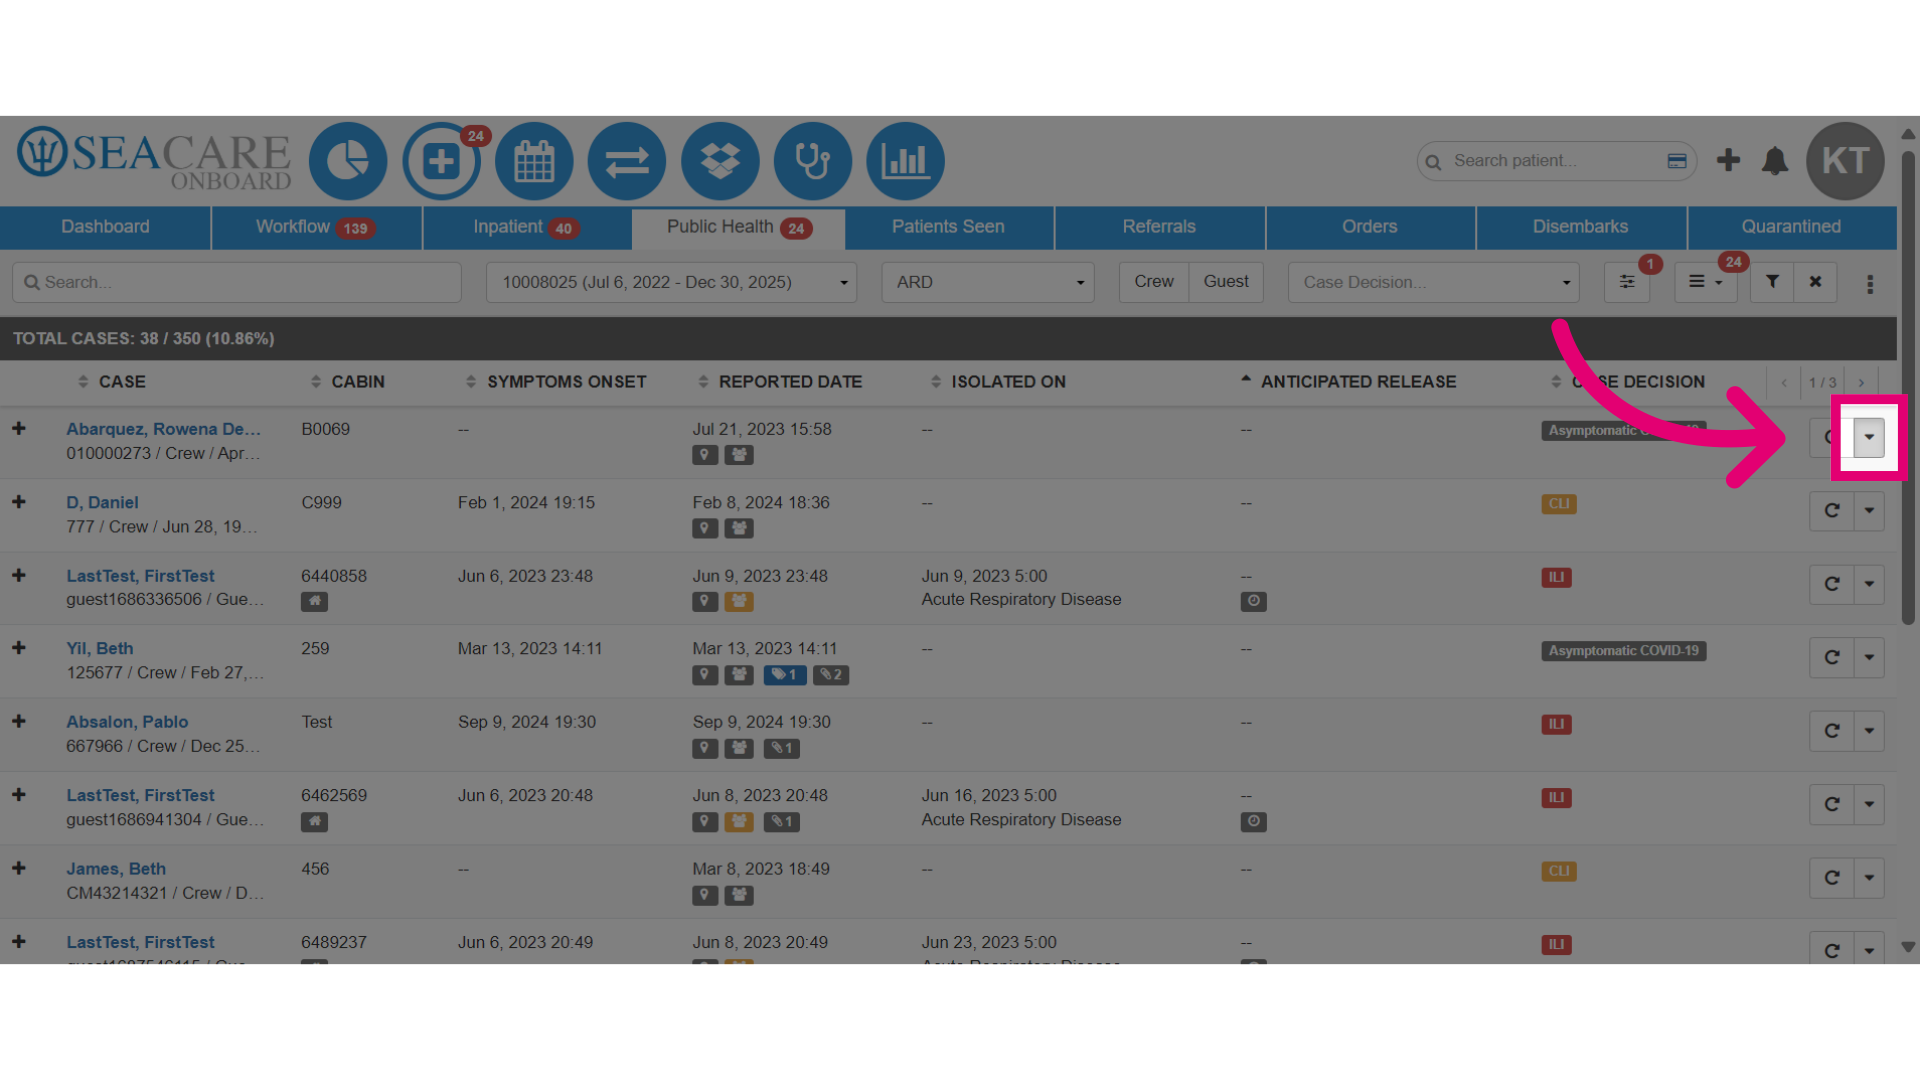Click refresh icon in James, Beth row
This screenshot has width=1920, height=1080.
click(1832, 878)
